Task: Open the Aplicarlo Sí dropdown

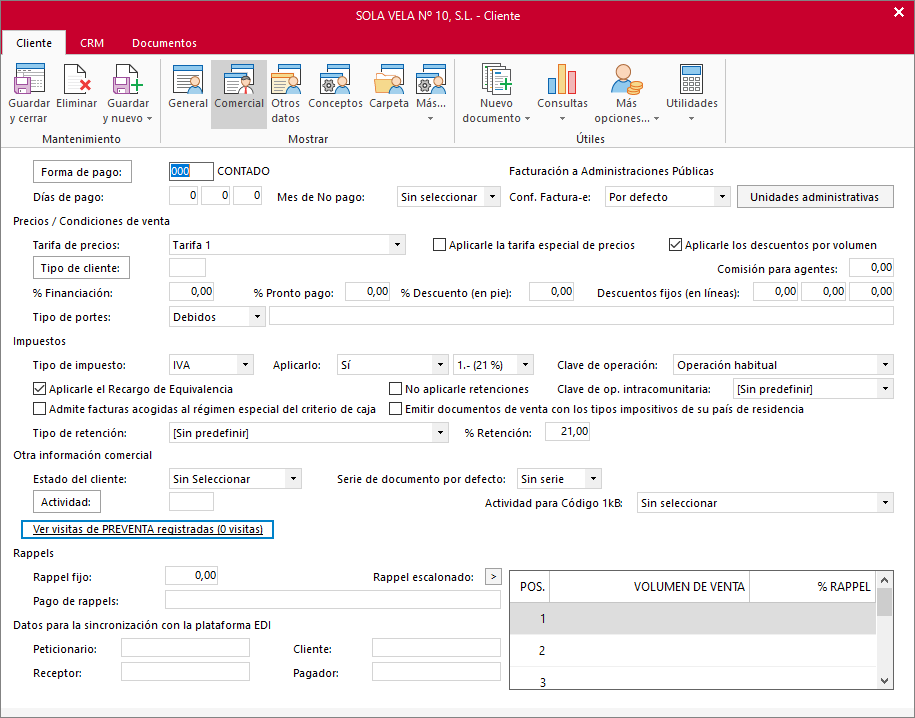Action: click(441, 365)
